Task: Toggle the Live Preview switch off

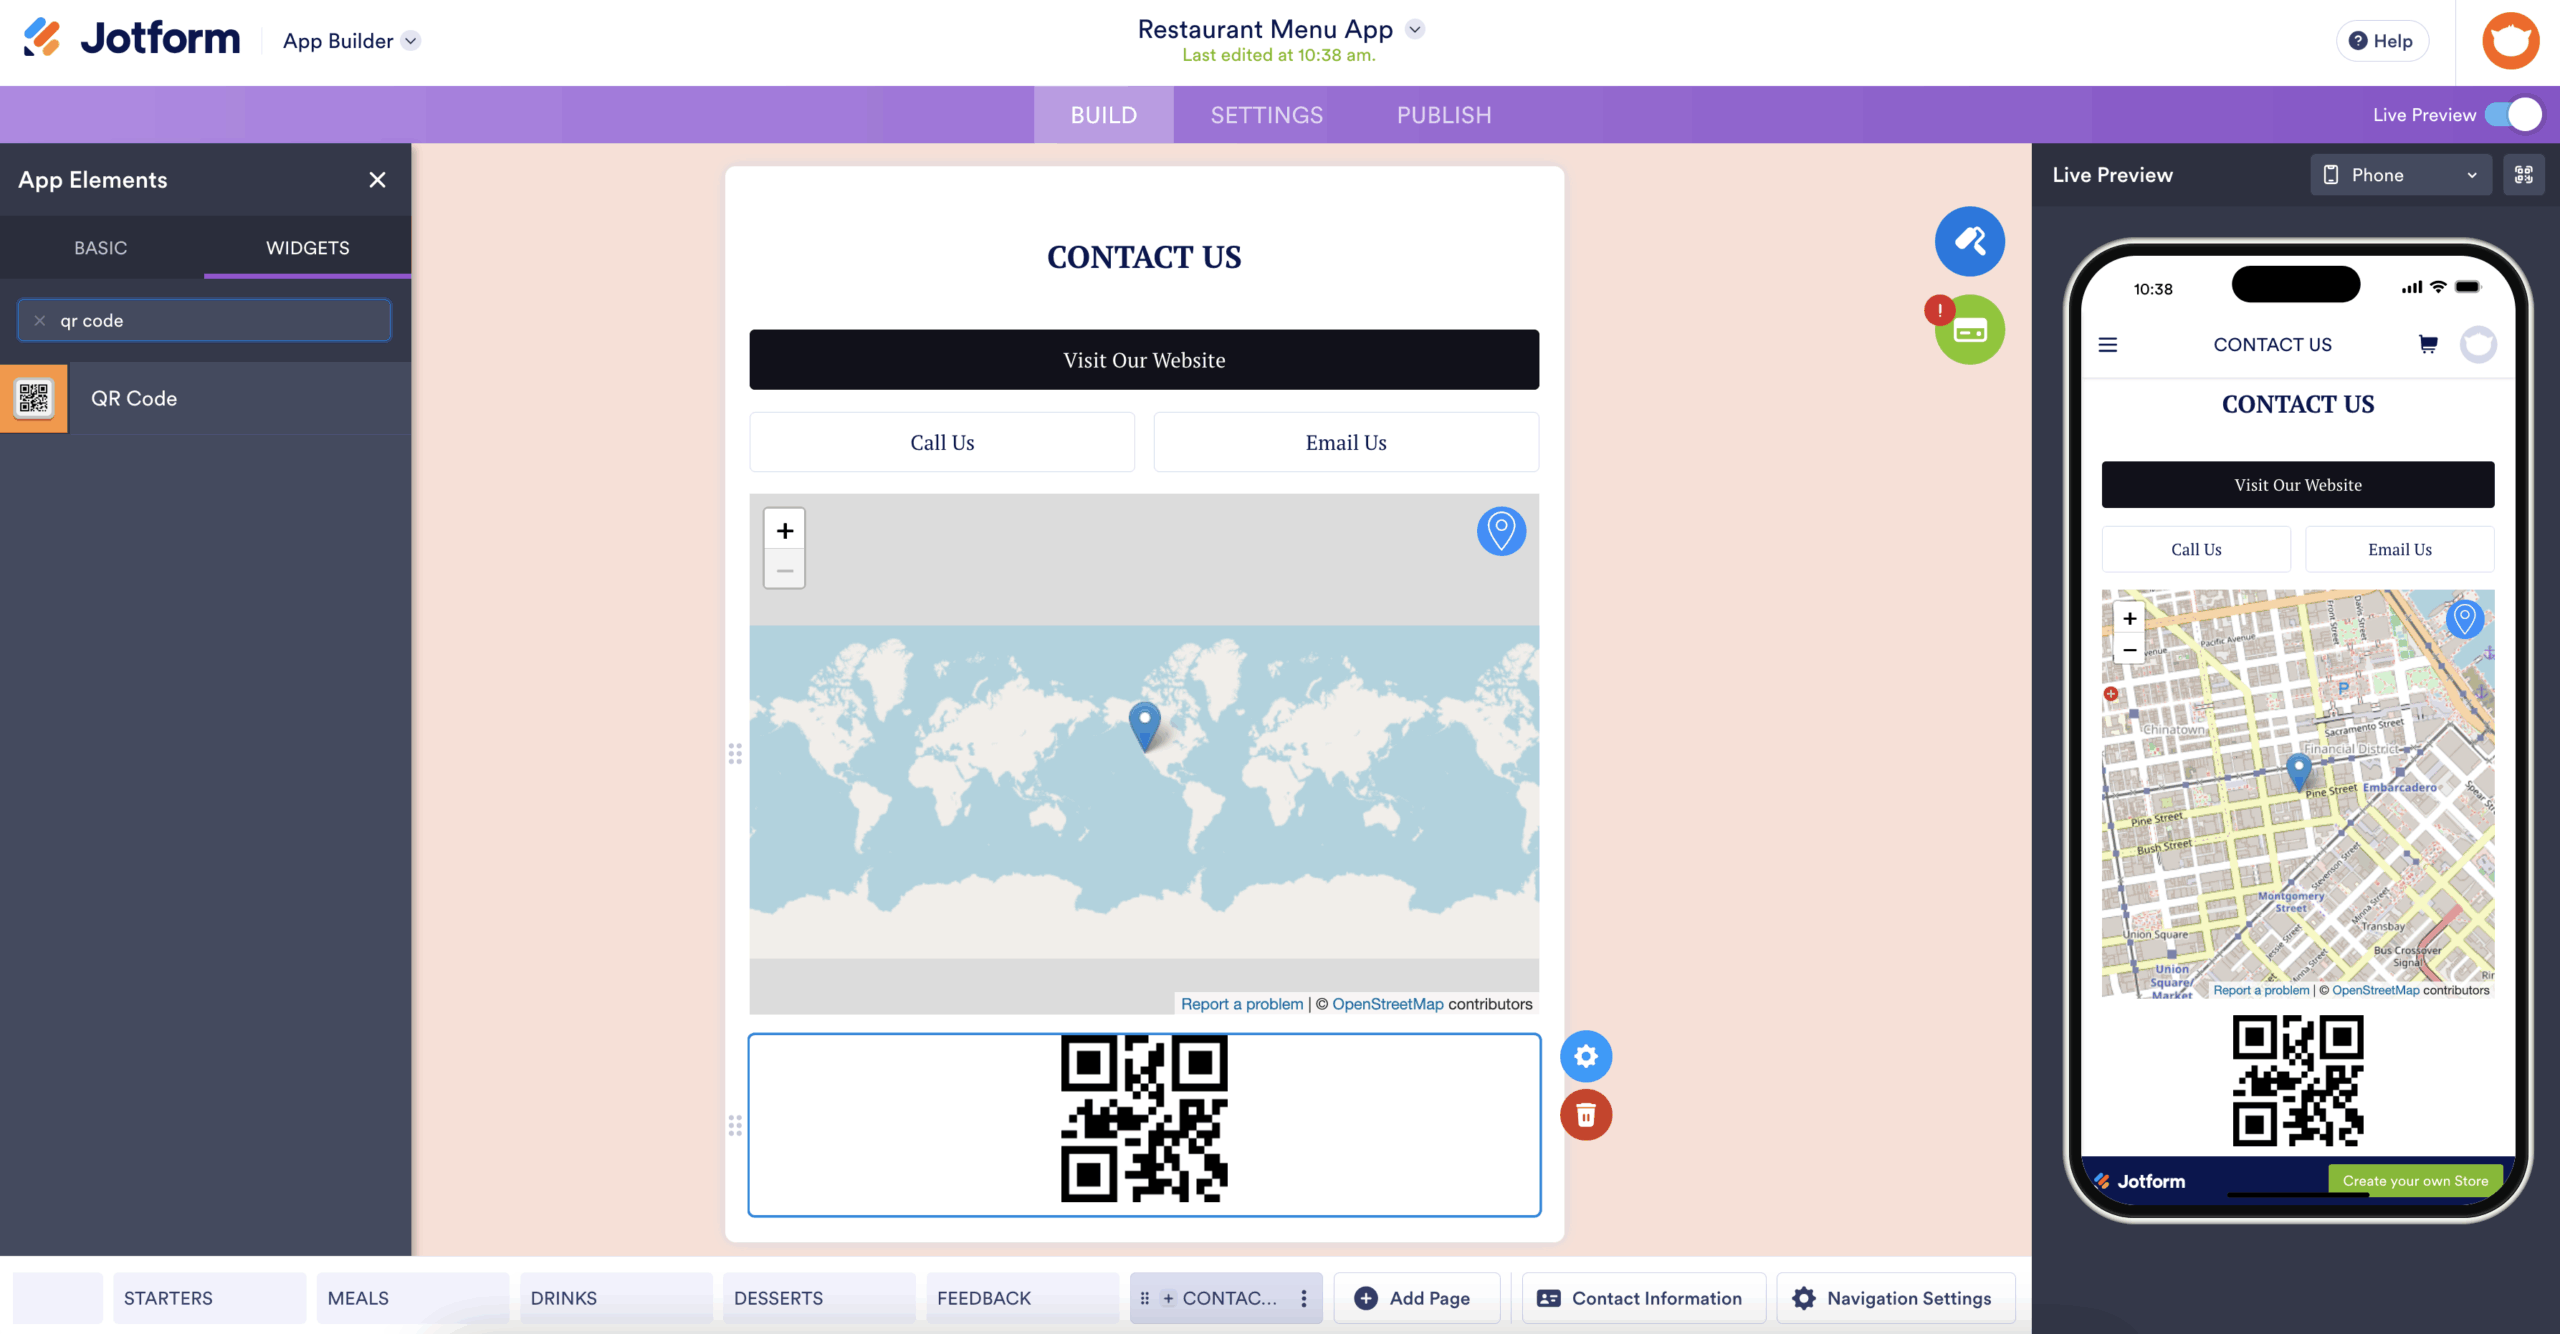Action: pyautogui.click(x=2513, y=115)
